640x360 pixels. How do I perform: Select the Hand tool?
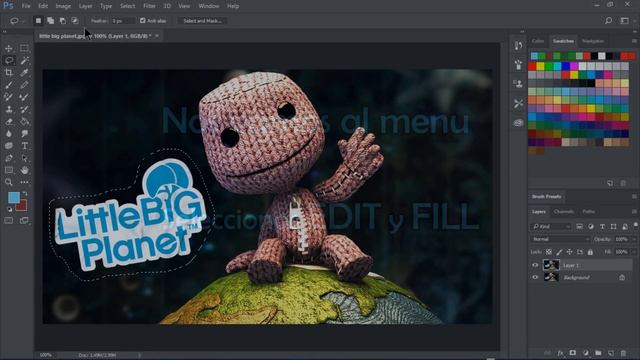24,170
